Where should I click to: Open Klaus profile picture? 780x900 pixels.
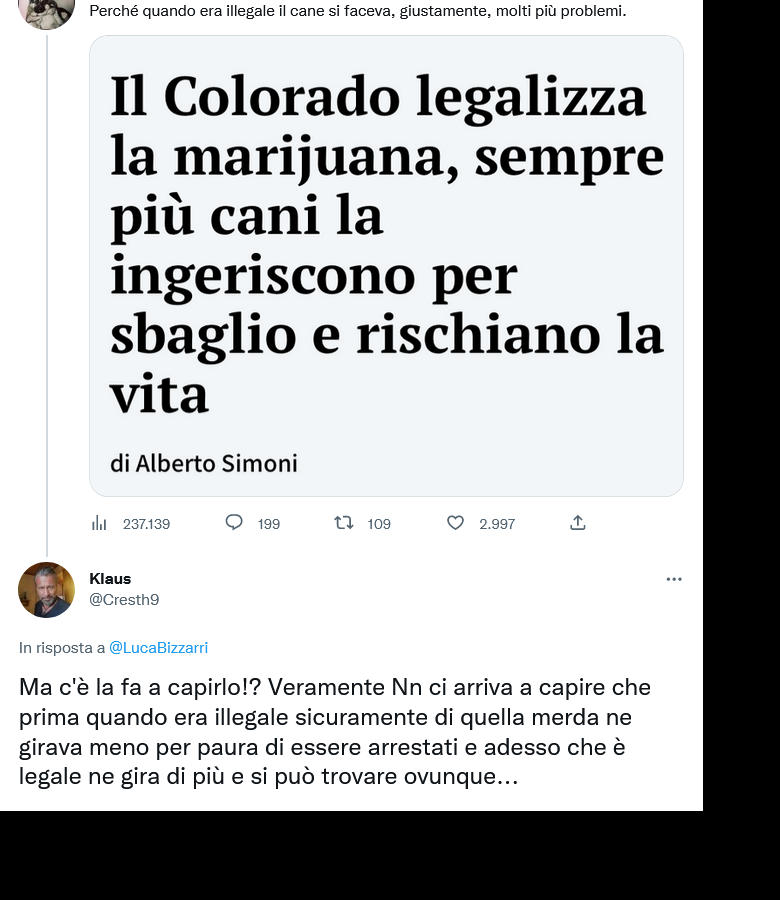click(x=46, y=590)
